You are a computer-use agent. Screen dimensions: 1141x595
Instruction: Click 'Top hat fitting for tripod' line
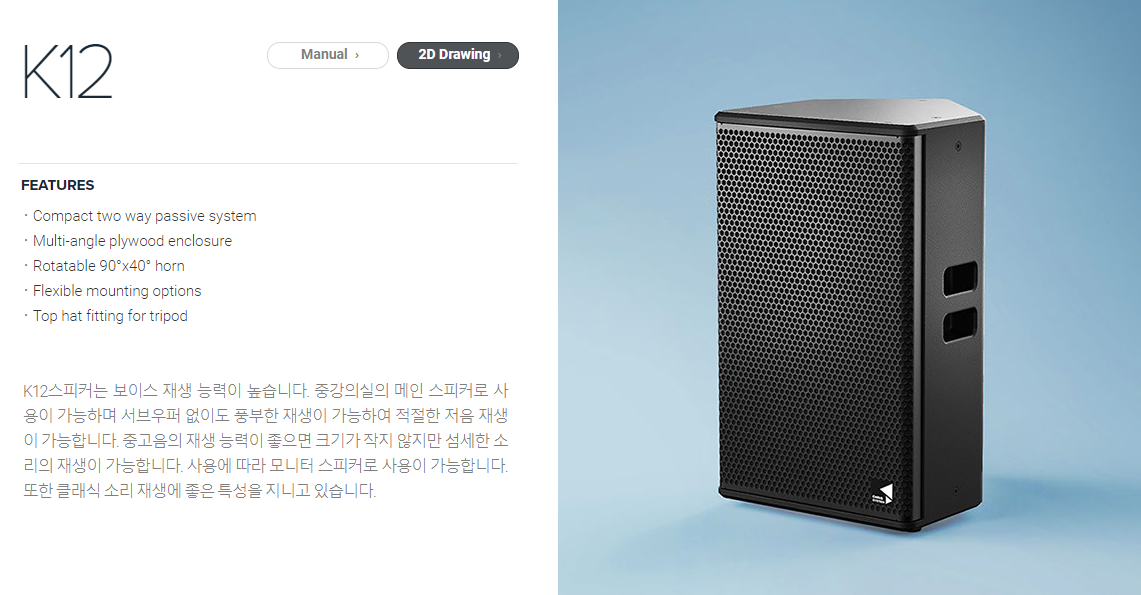pyautogui.click(x=110, y=316)
